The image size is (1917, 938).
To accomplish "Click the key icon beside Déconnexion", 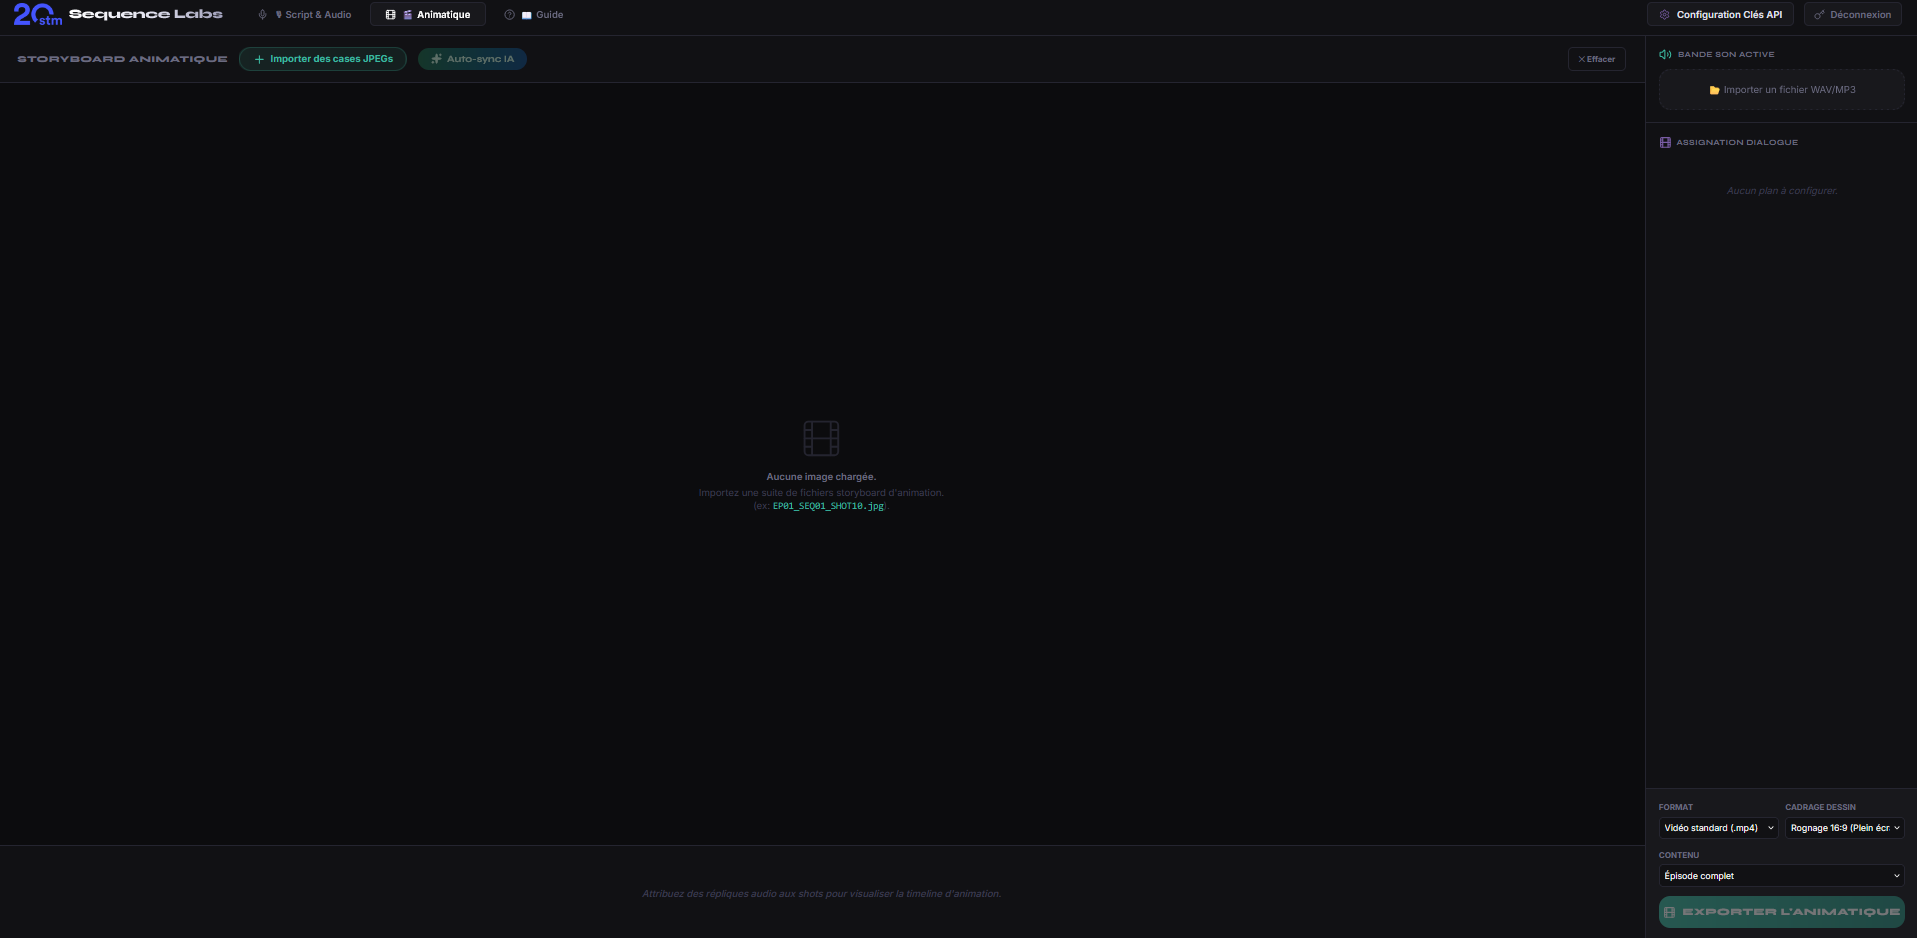I will click(1819, 15).
